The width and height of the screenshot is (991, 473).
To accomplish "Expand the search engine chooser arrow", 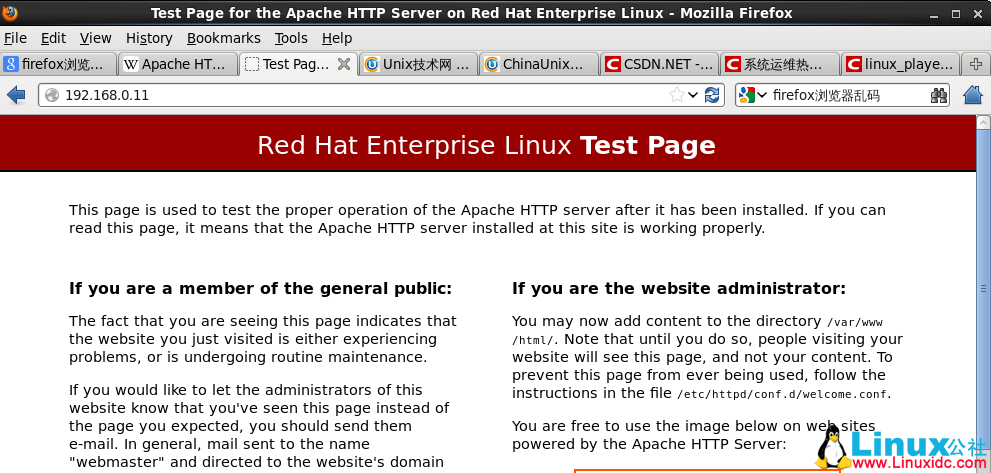I will 762,95.
